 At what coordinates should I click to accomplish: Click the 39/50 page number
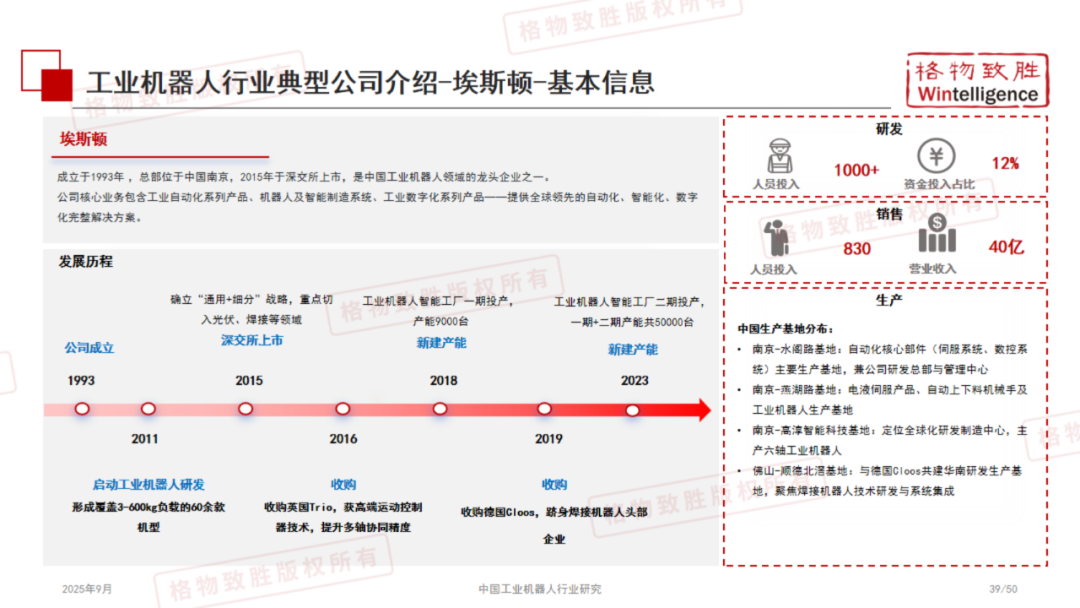tap(1003, 589)
